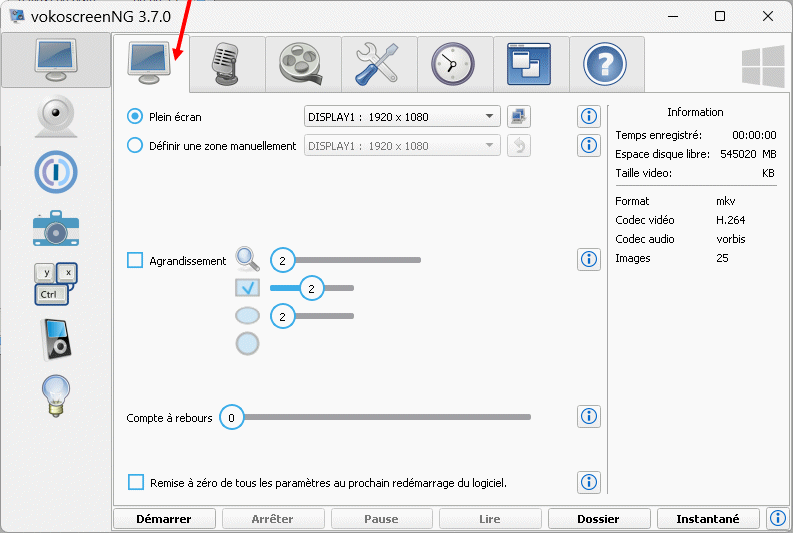Select the ellipse magnifier shape
The image size is (793, 533).
pos(247,316)
